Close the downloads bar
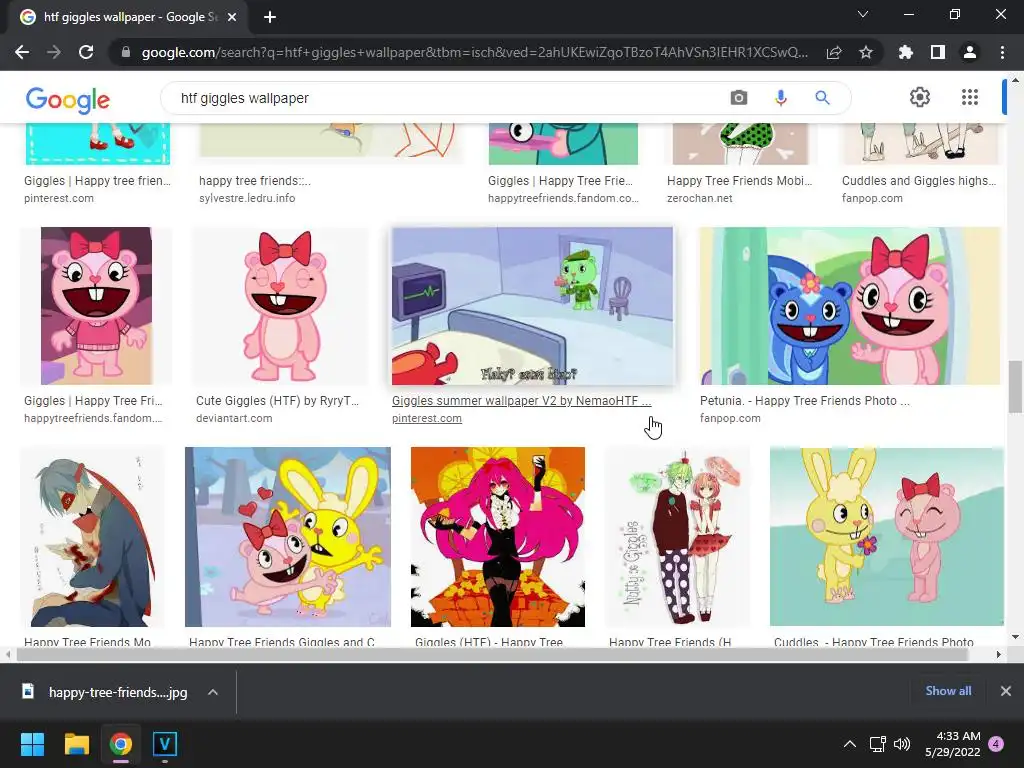Image resolution: width=1024 pixels, height=768 pixels. click(x=1006, y=691)
